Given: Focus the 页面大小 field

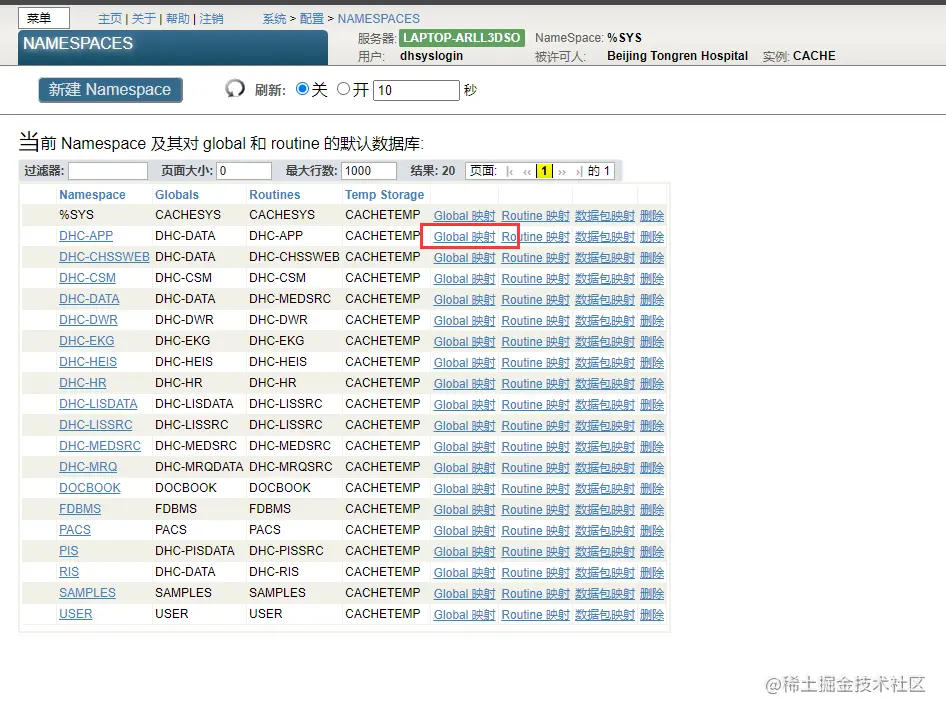Looking at the screenshot, I should [244, 171].
